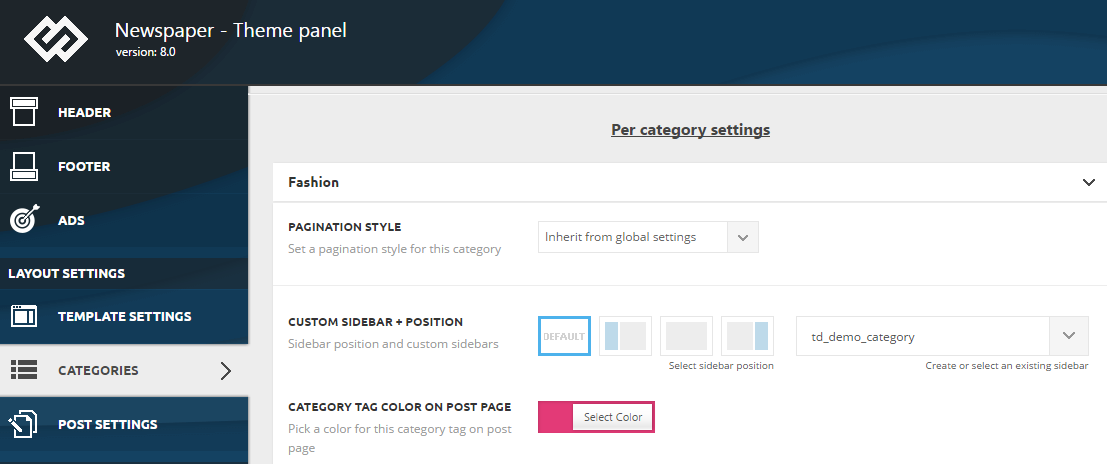The width and height of the screenshot is (1107, 464).
Task: Collapse the Fashion category panel
Action: (x=1088, y=182)
